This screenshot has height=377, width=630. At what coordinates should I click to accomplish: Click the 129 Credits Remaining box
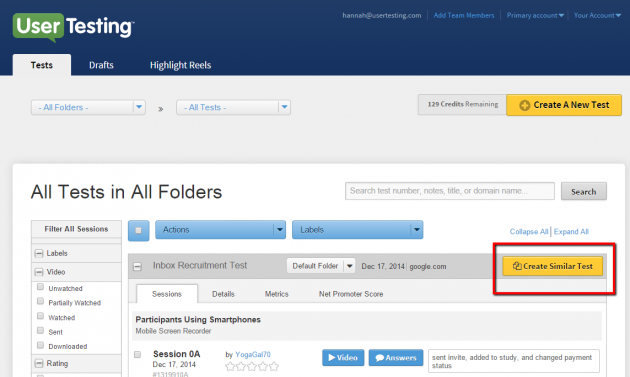click(x=462, y=104)
